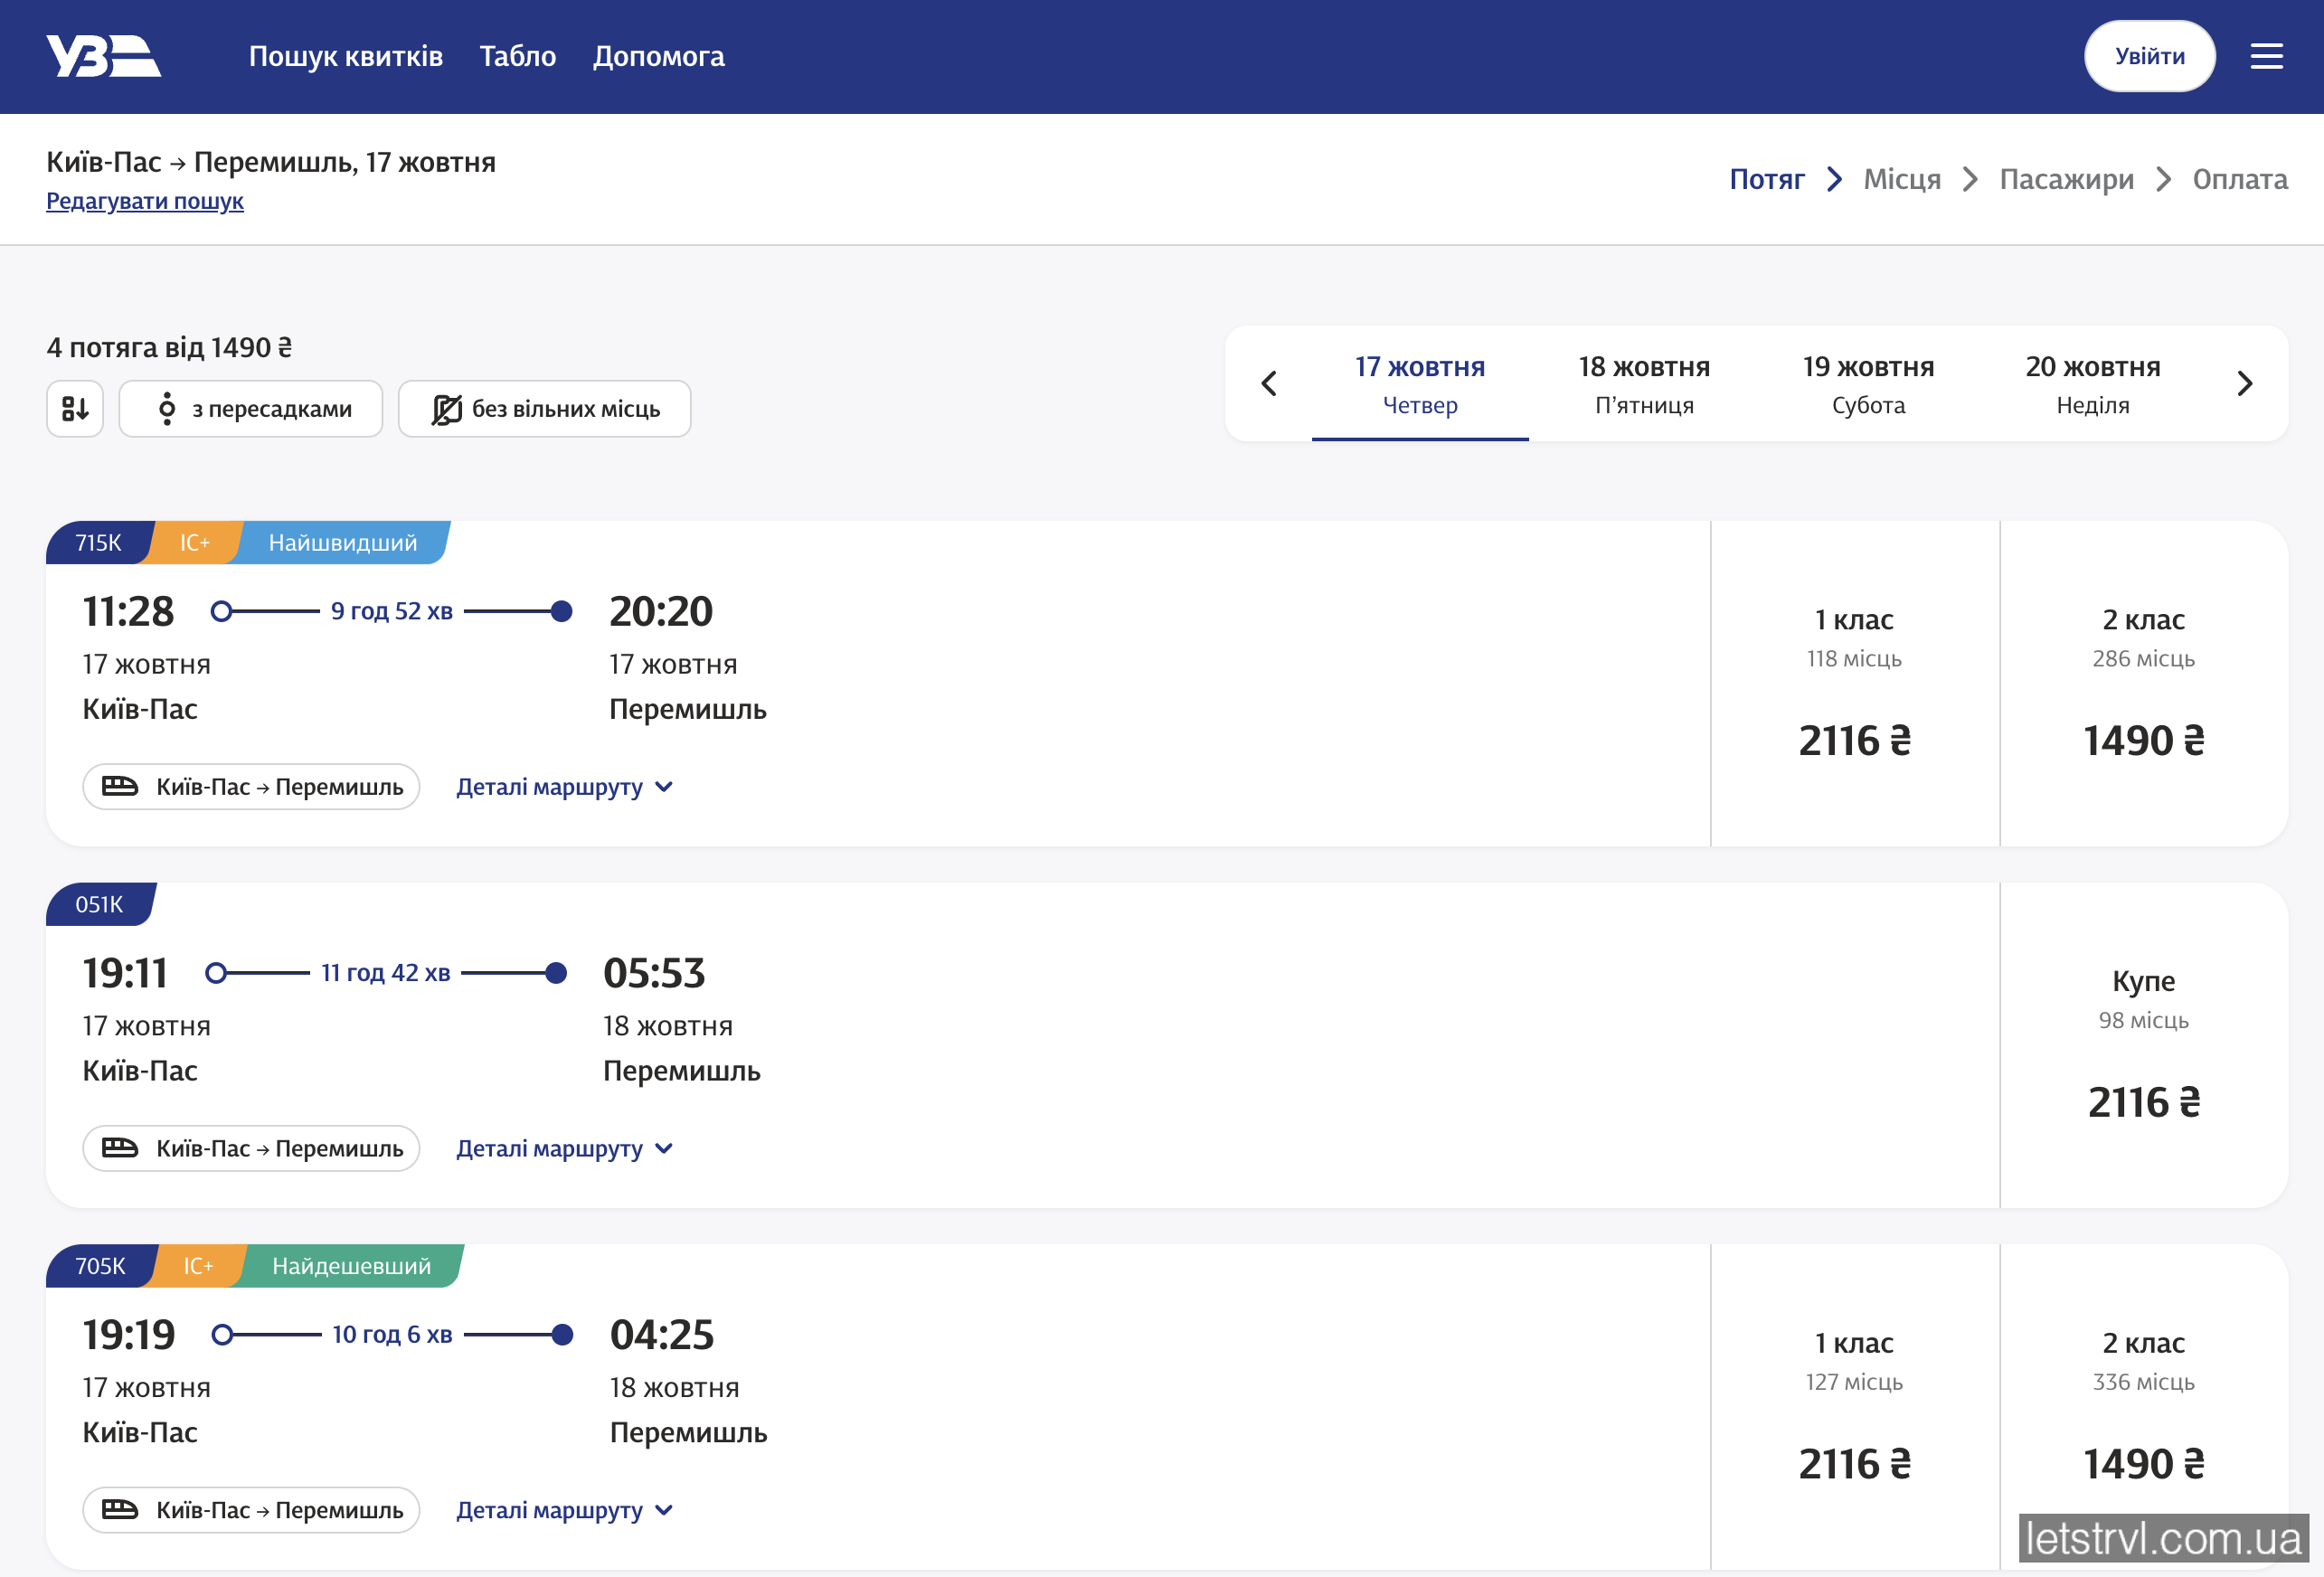Click '11 год 42 хв' duration text
Viewport: 2324px width, 1577px height.
(x=385, y=973)
